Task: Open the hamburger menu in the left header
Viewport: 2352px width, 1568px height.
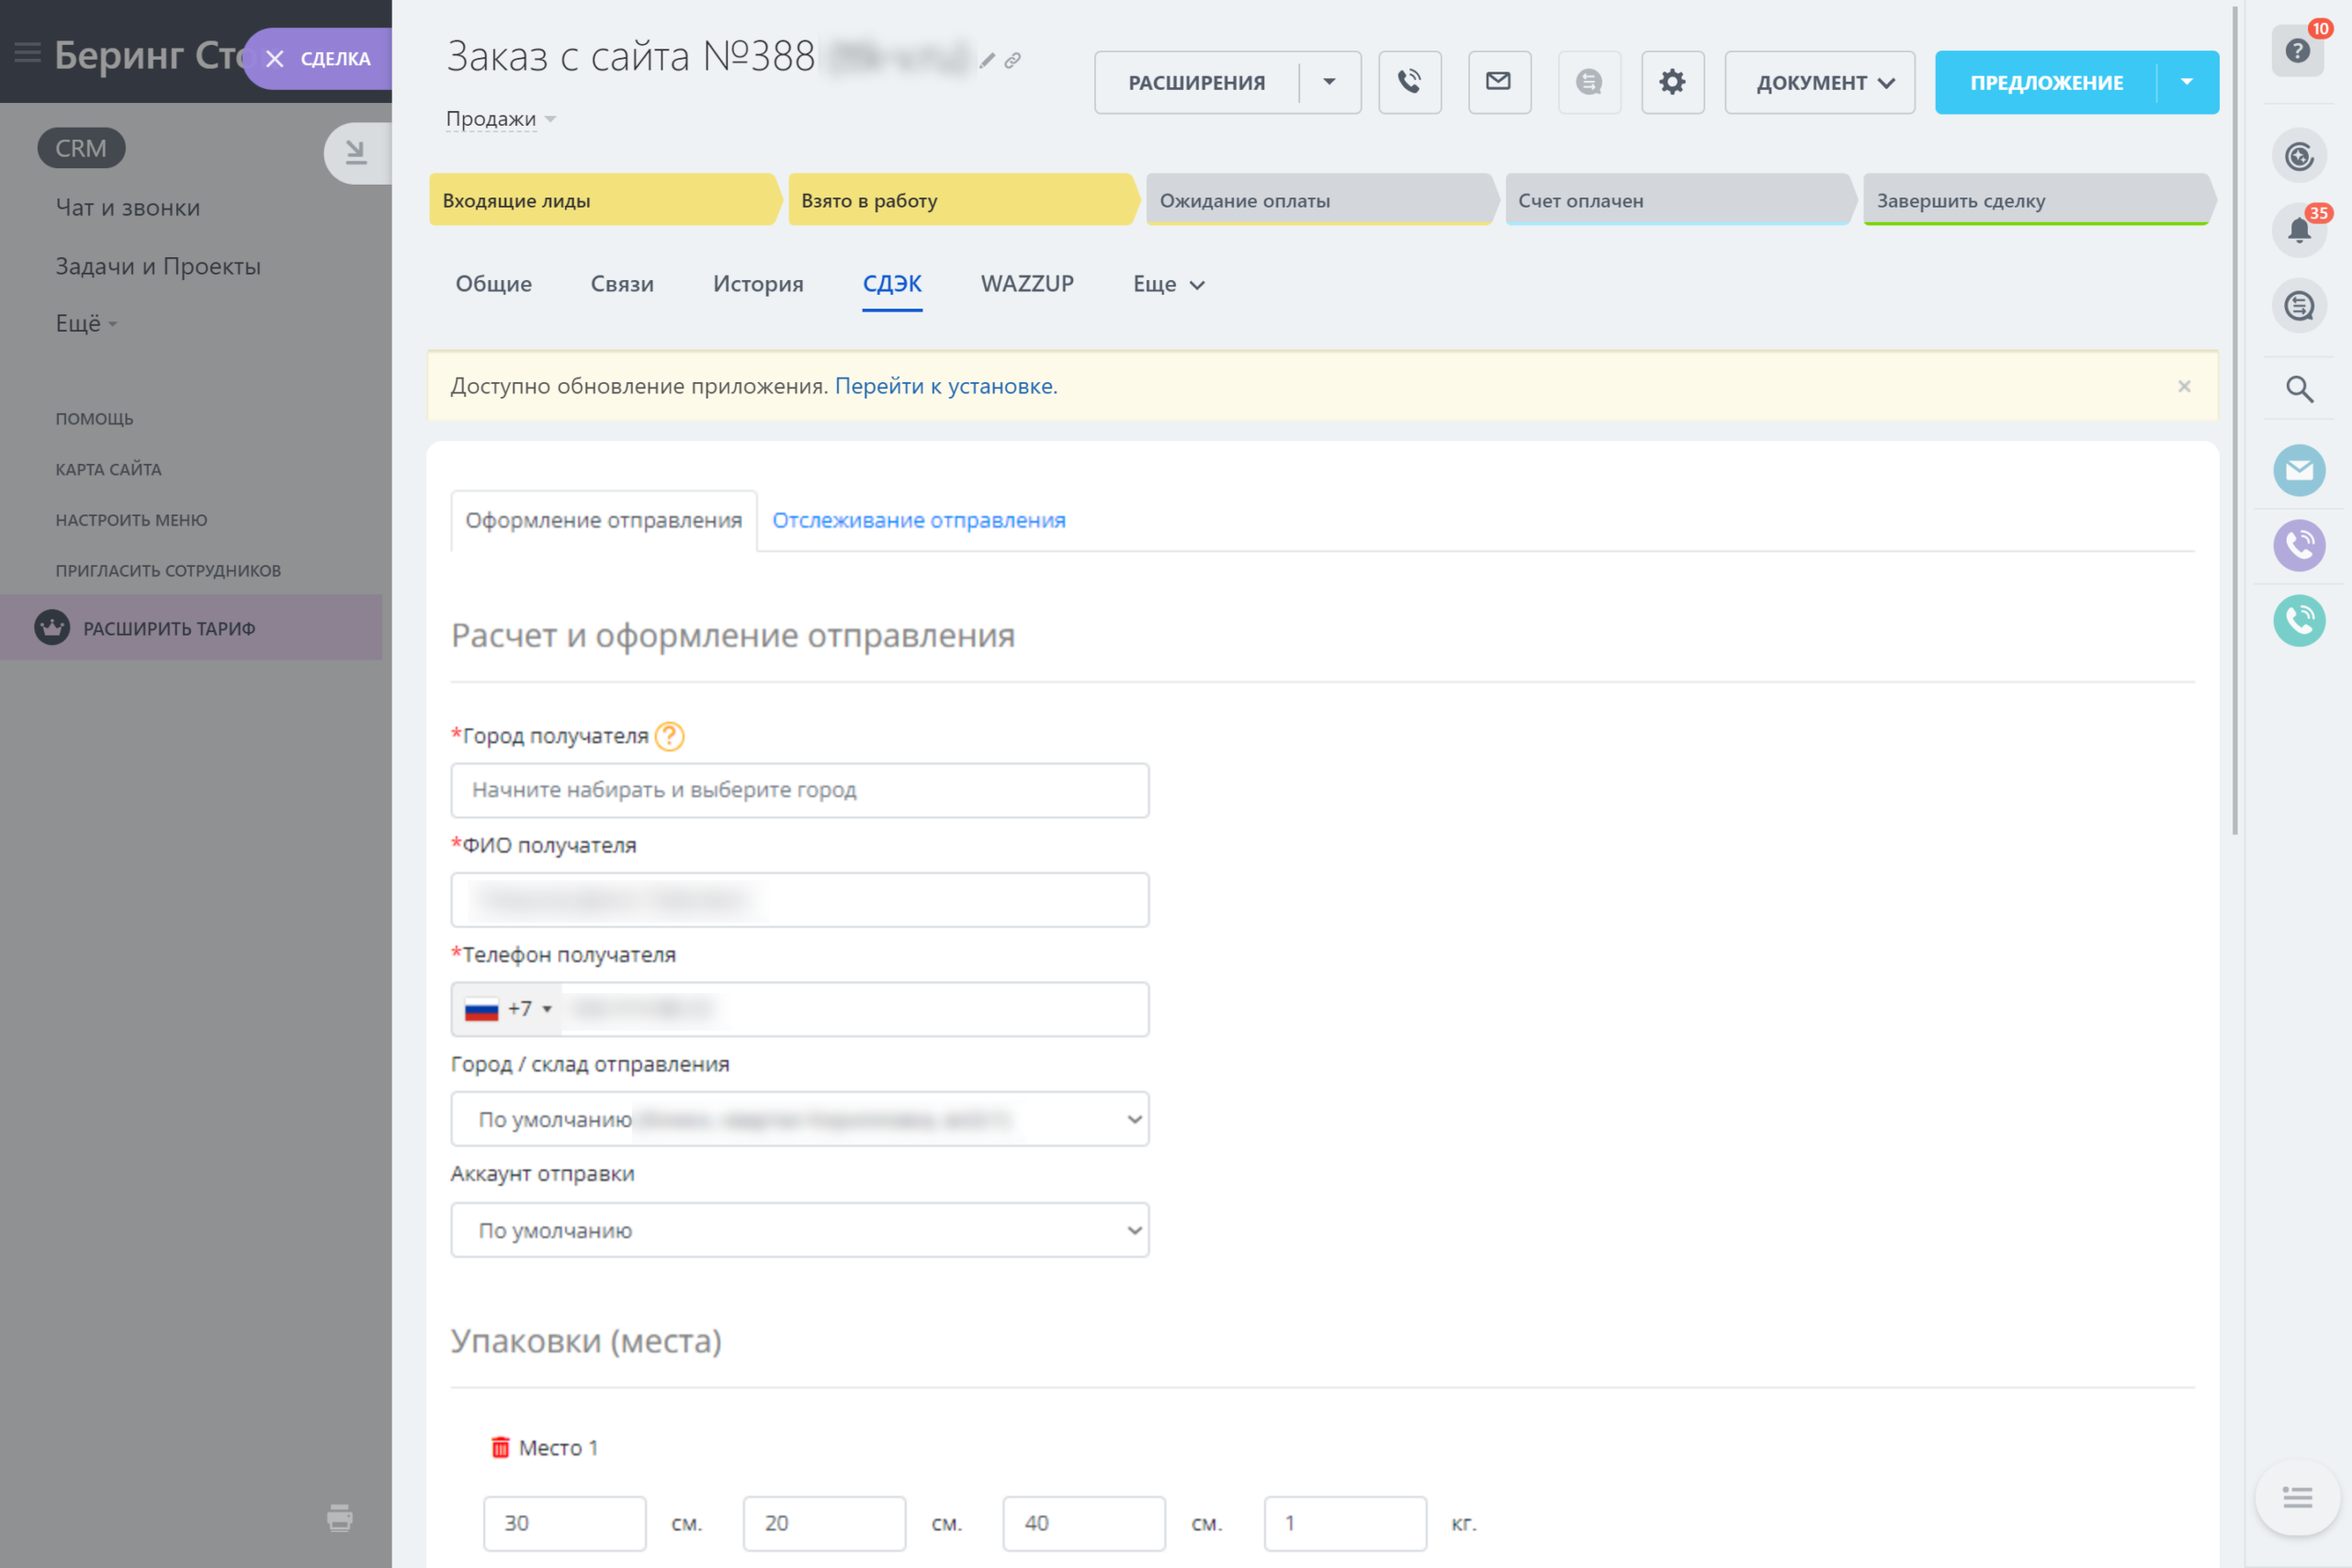Action: click(27, 53)
